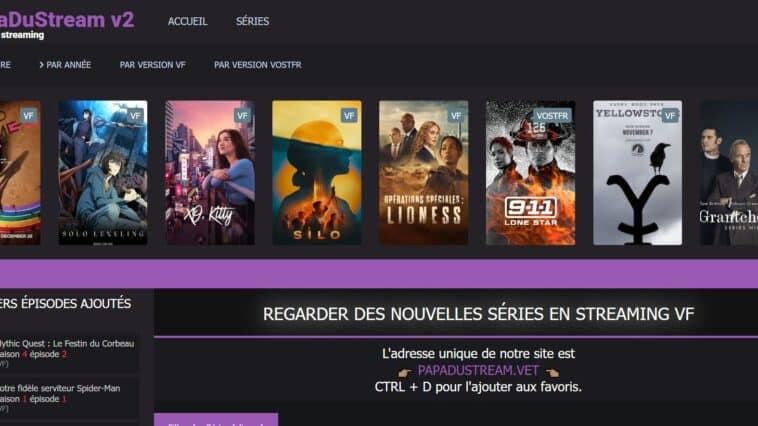The image size is (758, 426).
Task: Open the Yellowstone series poster
Action: (638, 173)
